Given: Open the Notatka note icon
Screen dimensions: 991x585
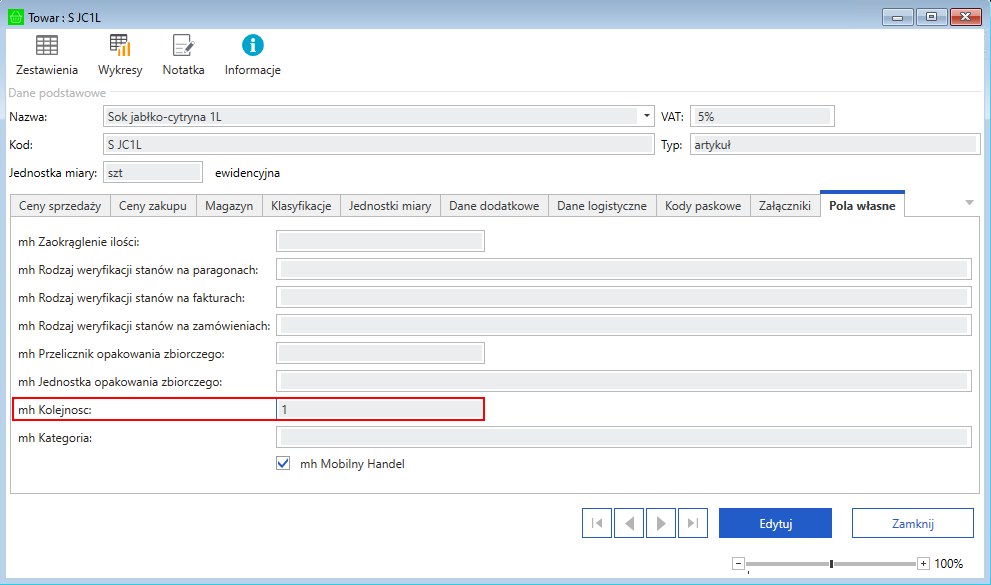Looking at the screenshot, I should tap(183, 46).
